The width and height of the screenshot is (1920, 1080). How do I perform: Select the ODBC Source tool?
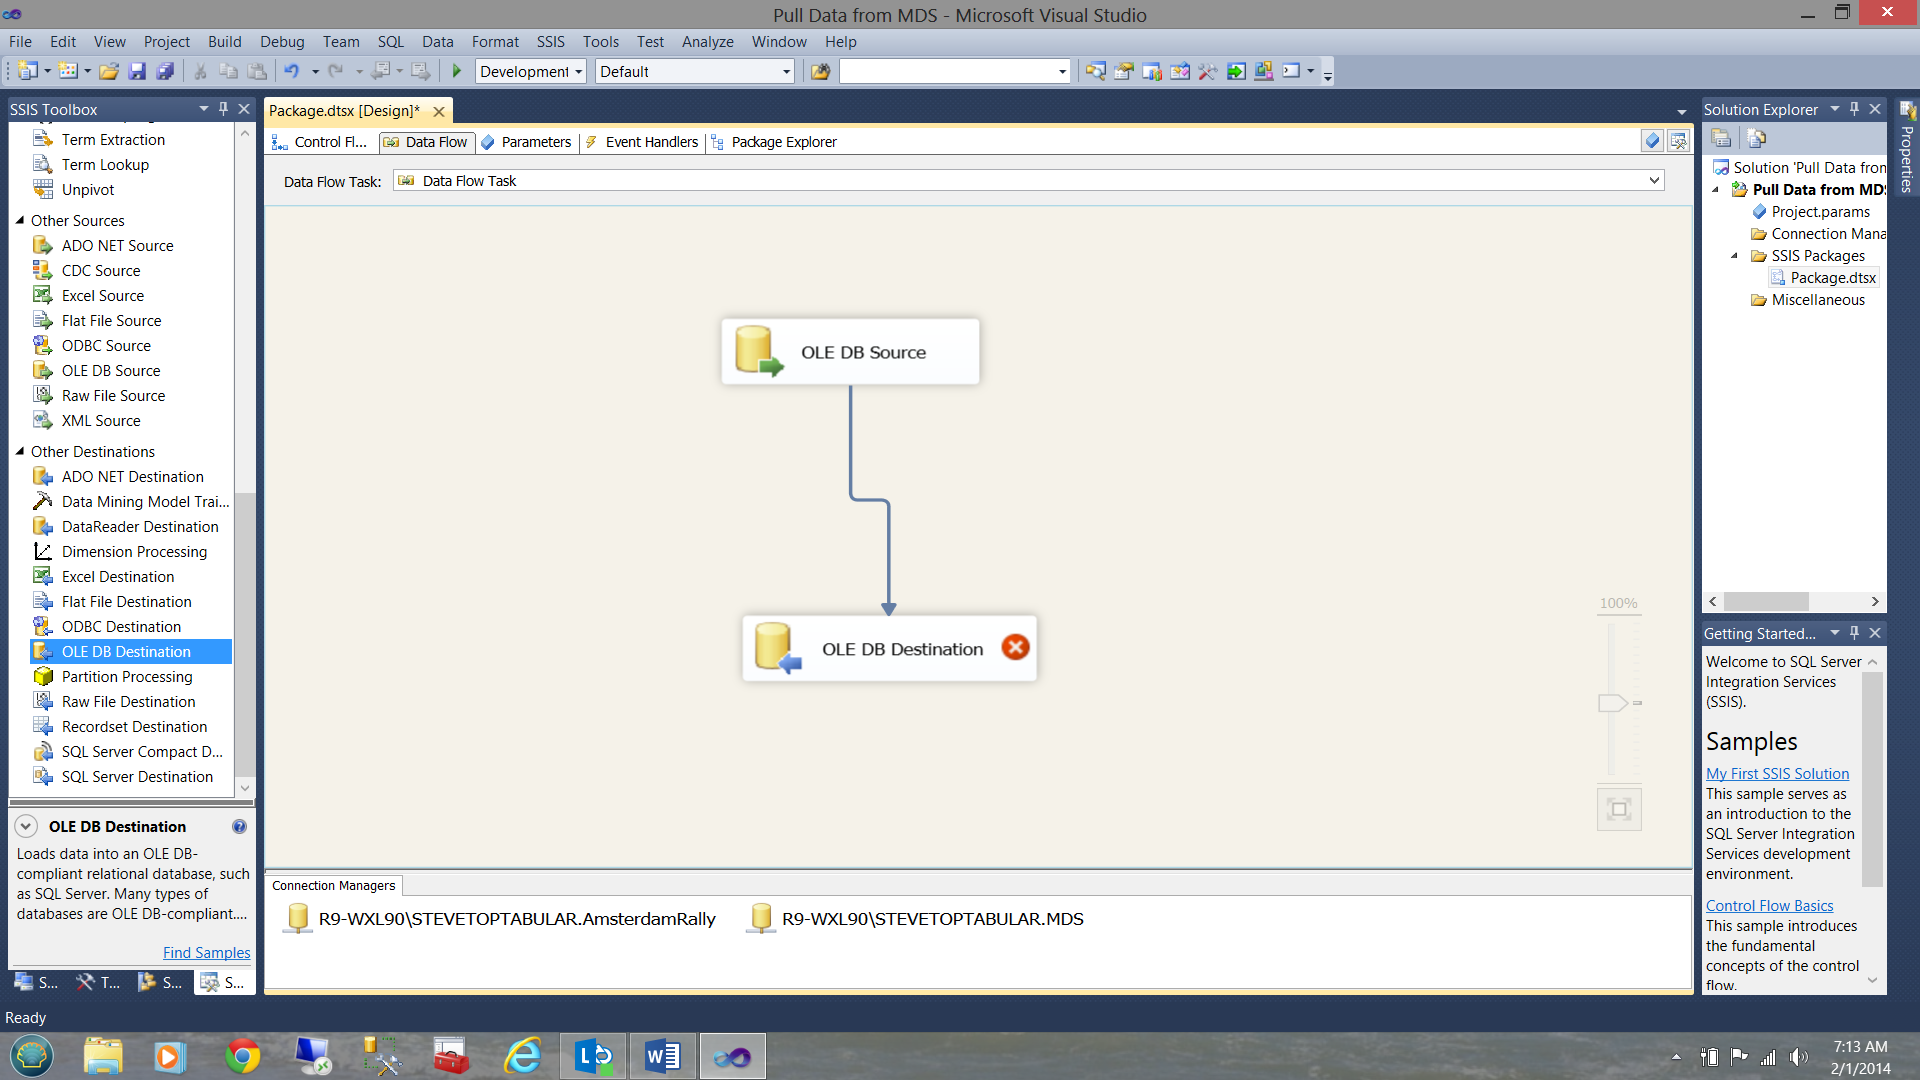(x=103, y=344)
